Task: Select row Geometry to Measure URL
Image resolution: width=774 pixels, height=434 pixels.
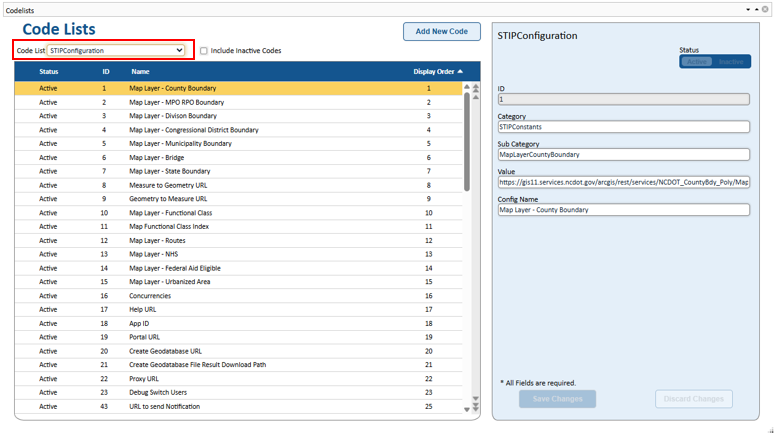Action: 238,199
